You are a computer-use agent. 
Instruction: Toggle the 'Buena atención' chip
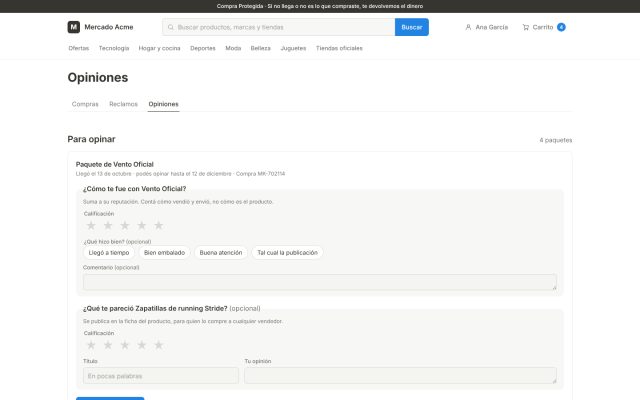pyautogui.click(x=221, y=253)
